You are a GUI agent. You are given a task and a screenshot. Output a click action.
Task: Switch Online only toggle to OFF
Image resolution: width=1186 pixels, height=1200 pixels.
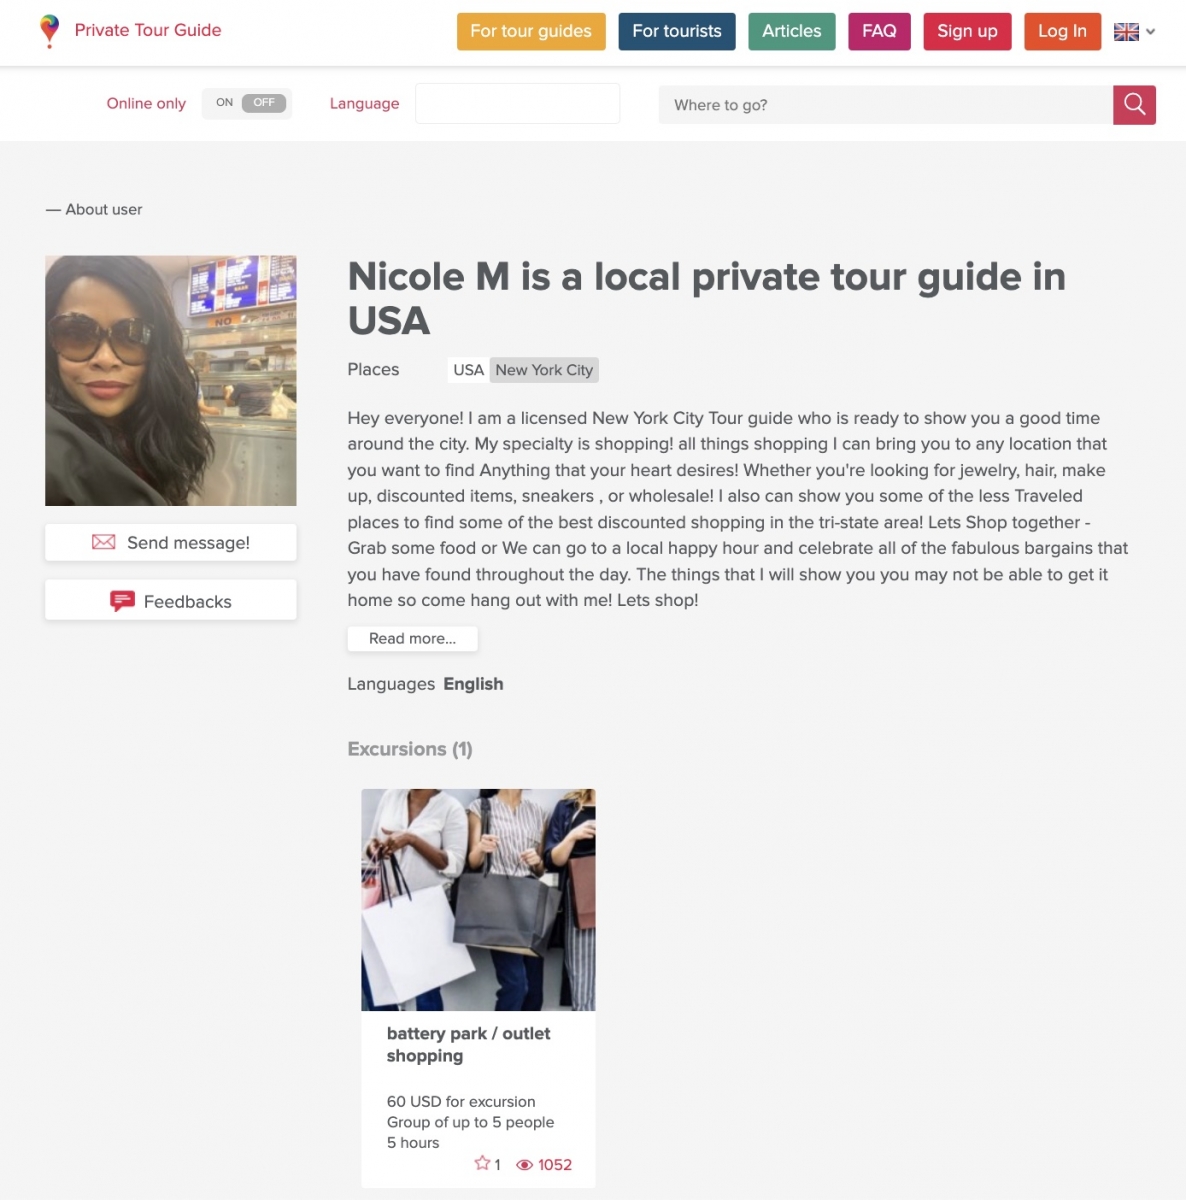pyautogui.click(x=264, y=103)
